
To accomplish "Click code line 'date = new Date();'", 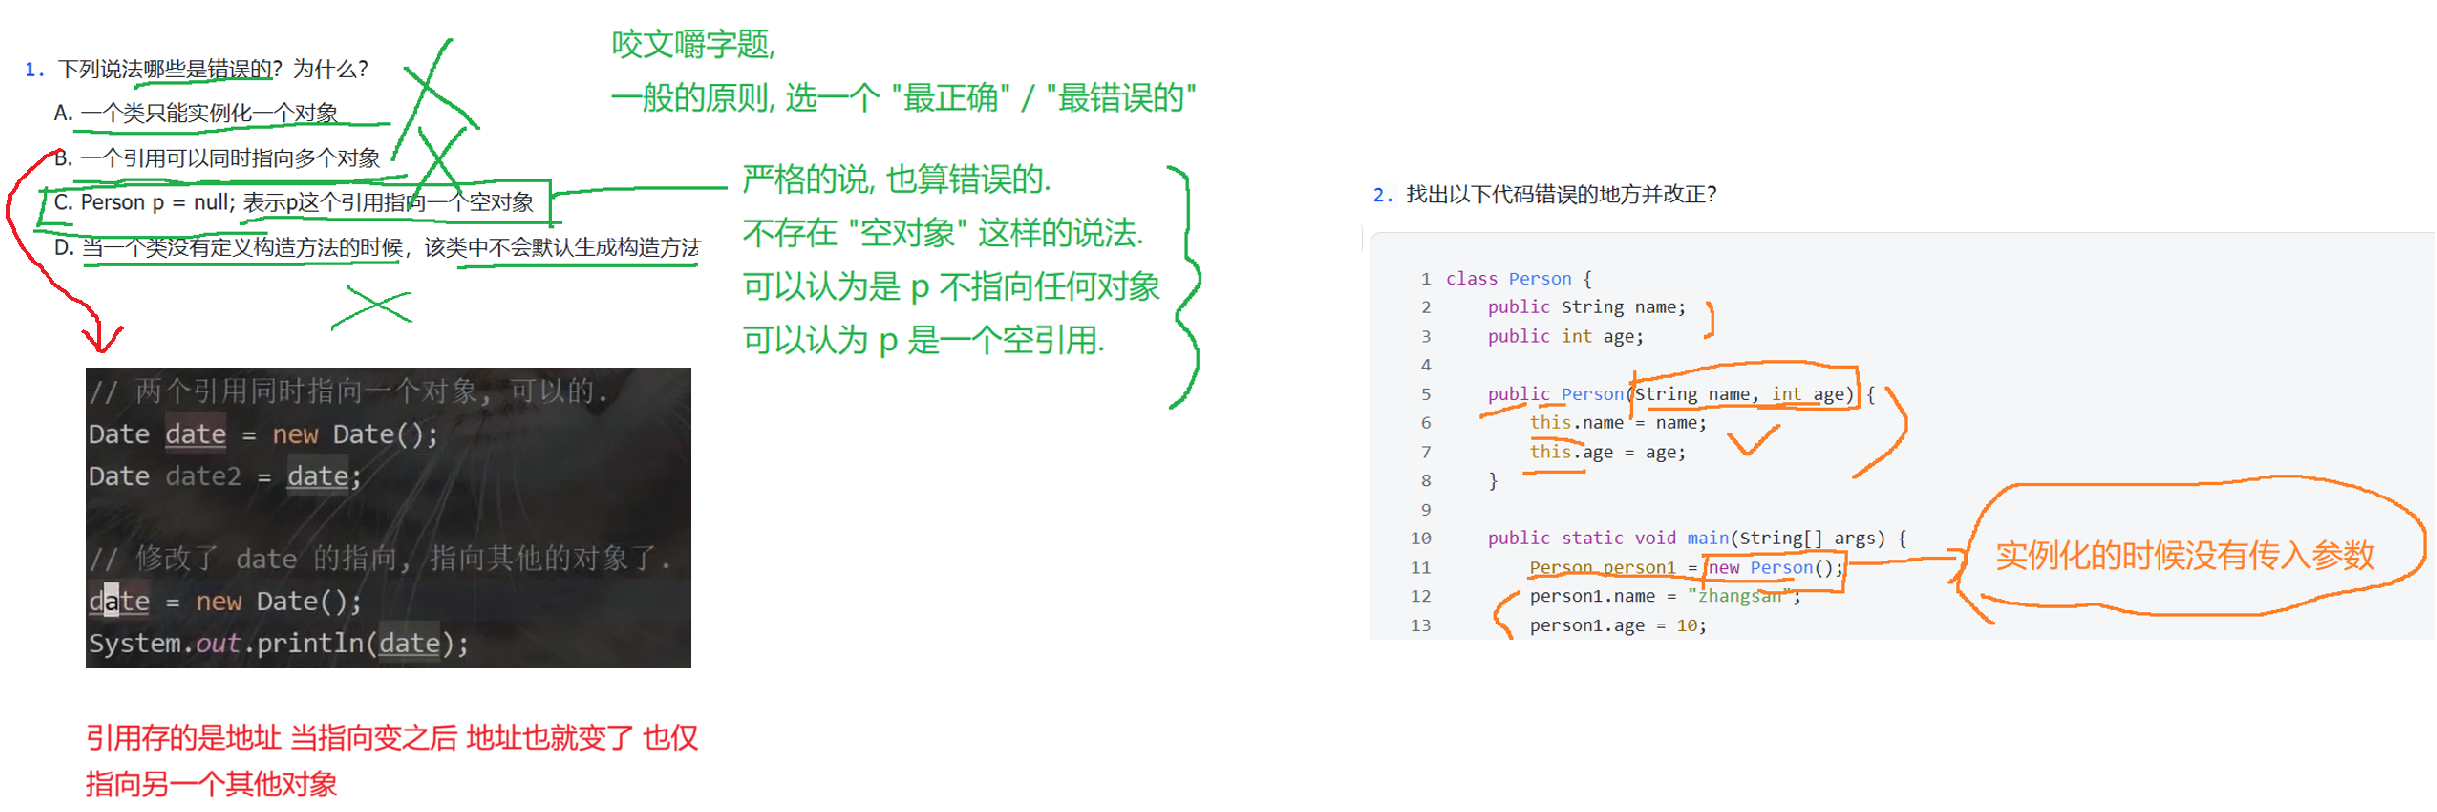I will (225, 601).
